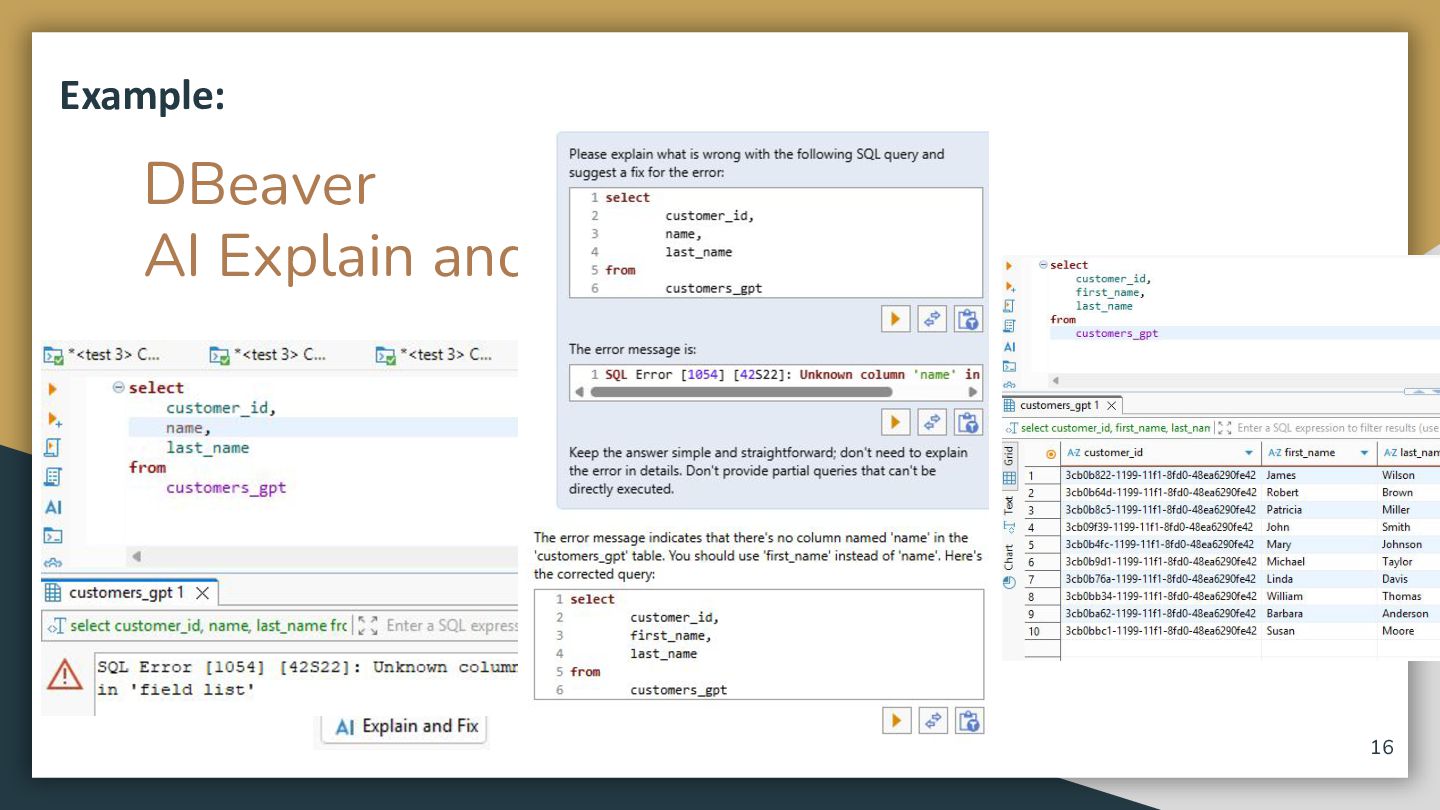Click execute script icon in failing-query editor
1440x810 pixels.
(54, 447)
